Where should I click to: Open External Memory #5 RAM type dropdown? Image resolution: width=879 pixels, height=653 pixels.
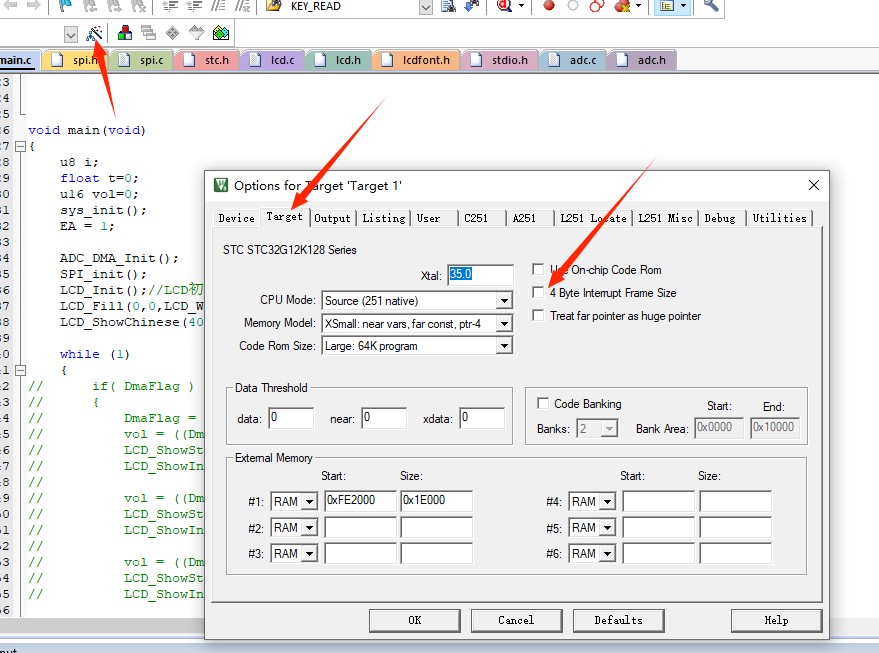click(x=608, y=527)
